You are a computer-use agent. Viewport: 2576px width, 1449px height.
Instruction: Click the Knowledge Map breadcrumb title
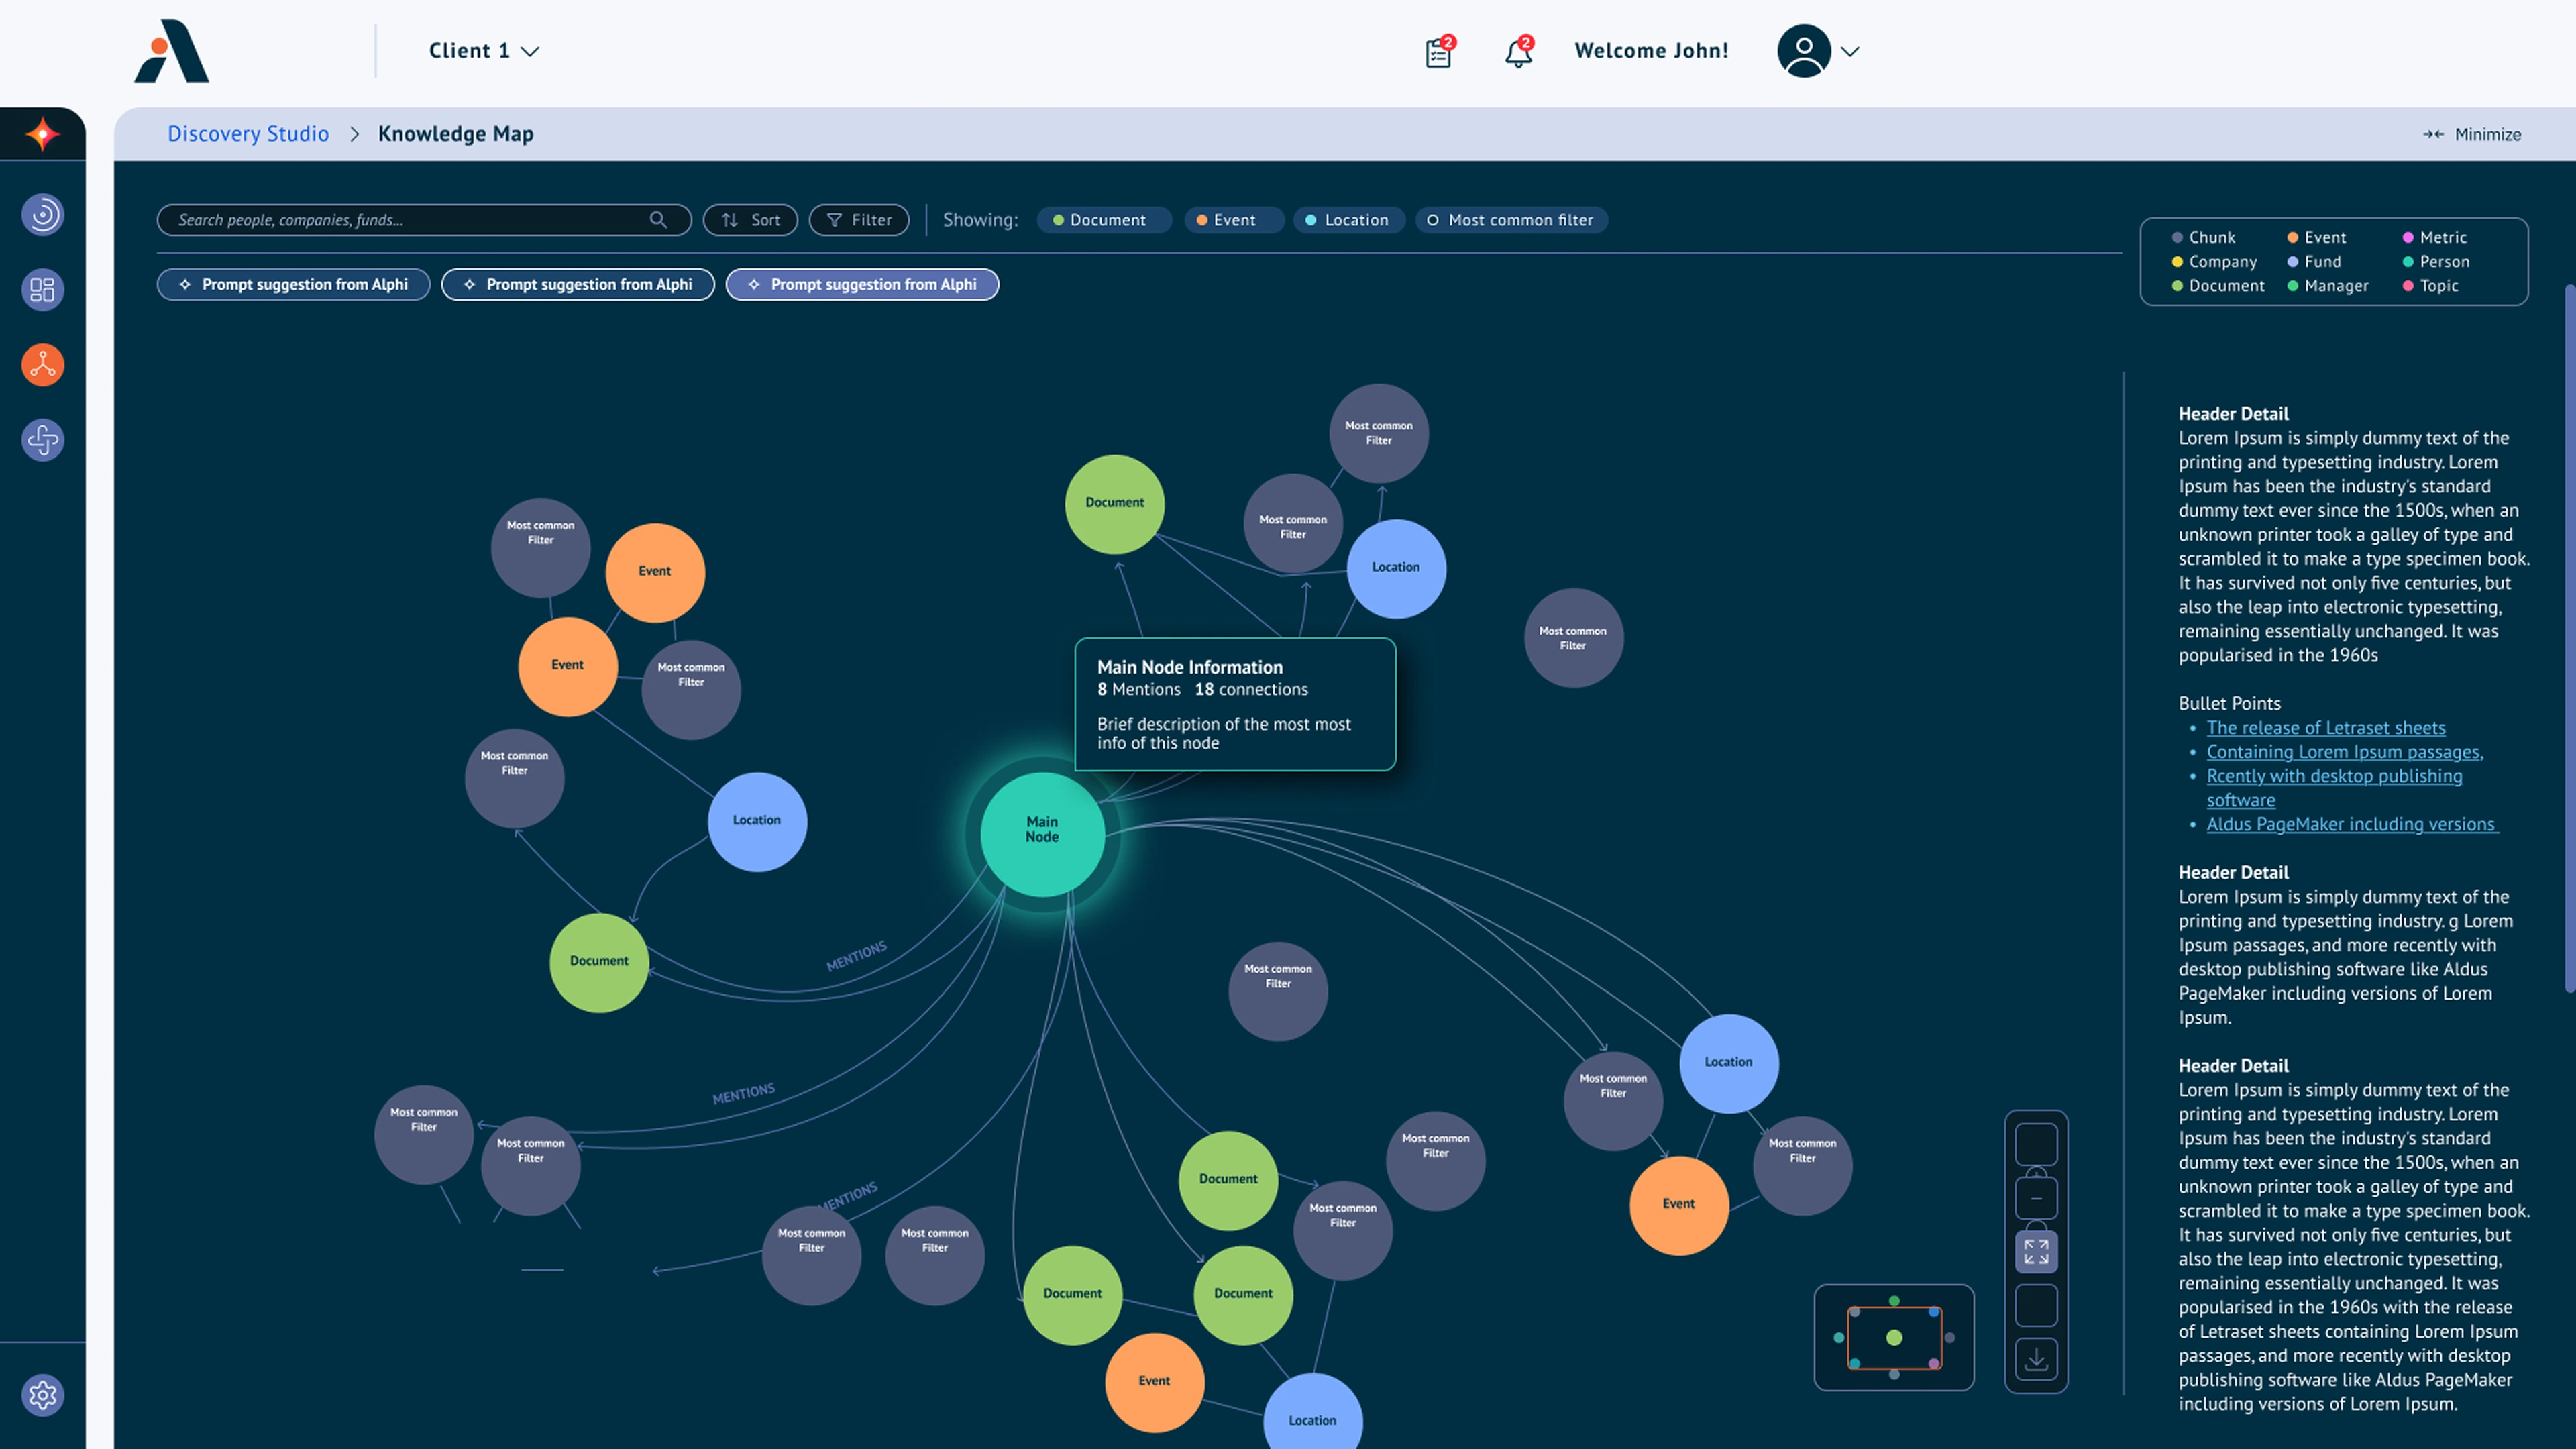click(456, 134)
